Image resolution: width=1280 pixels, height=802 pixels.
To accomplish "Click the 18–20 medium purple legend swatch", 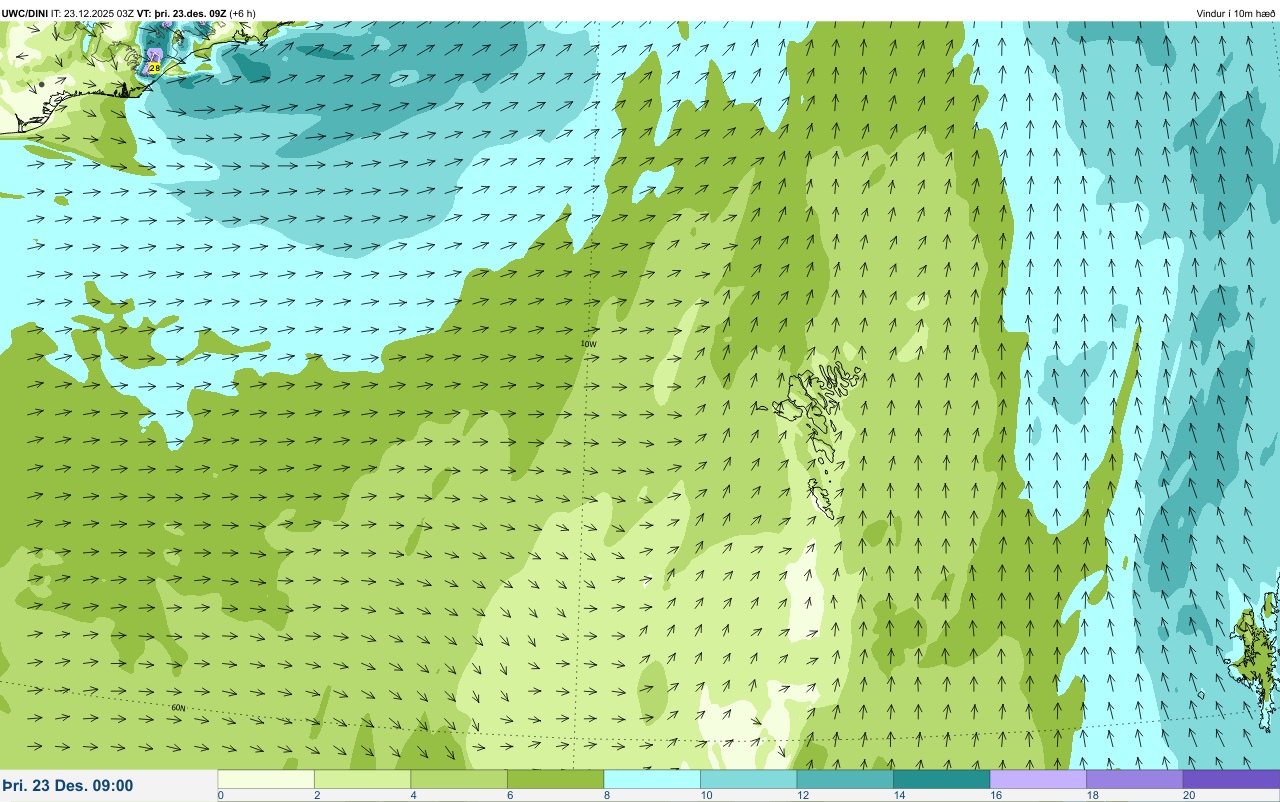I will (1134, 778).
